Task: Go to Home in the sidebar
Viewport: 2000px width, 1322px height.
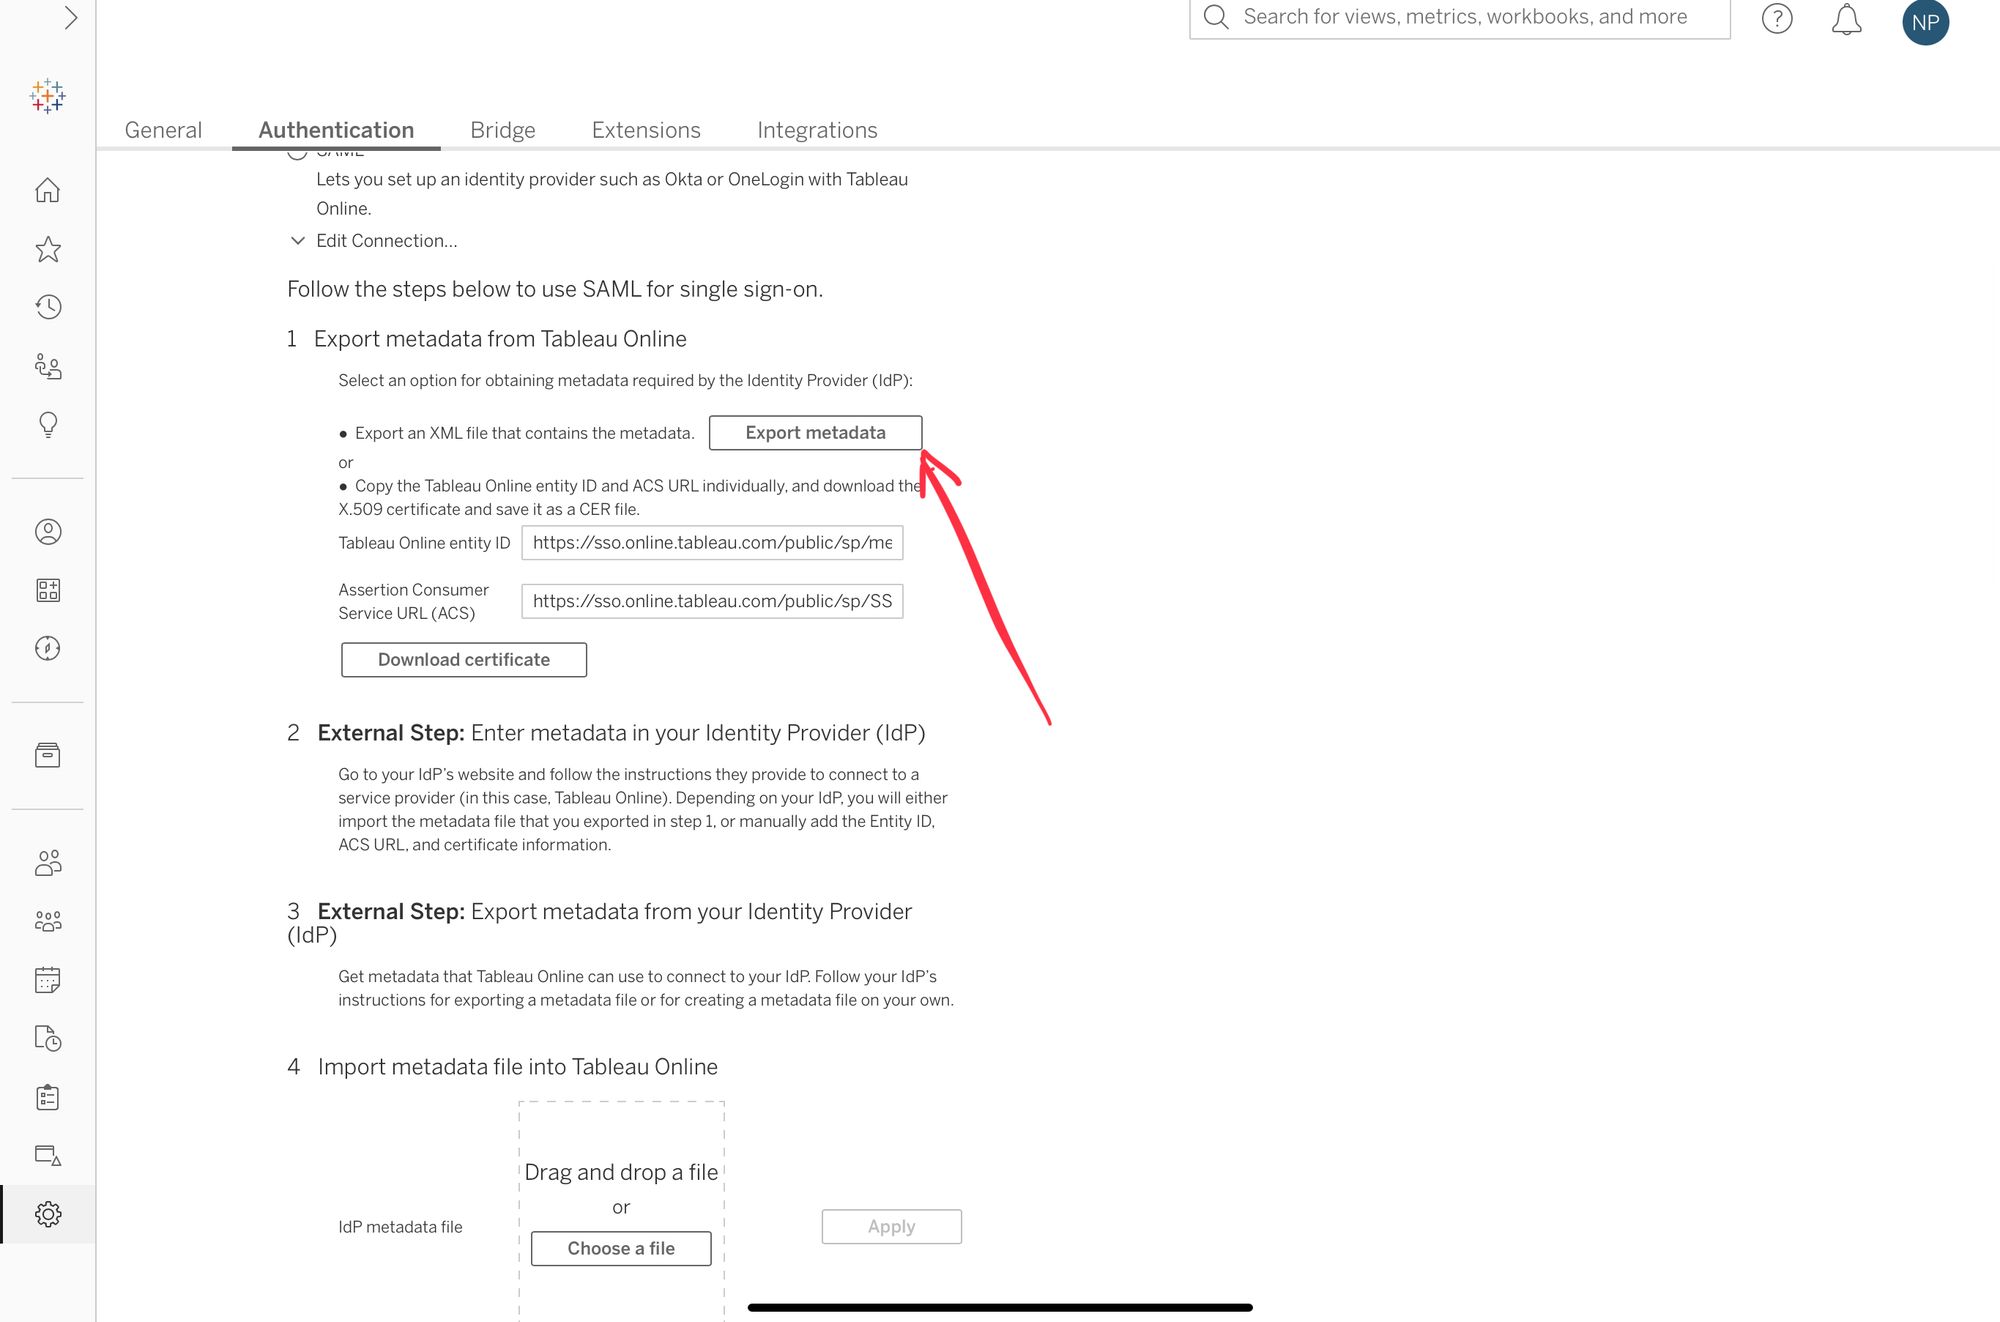Action: [x=48, y=190]
